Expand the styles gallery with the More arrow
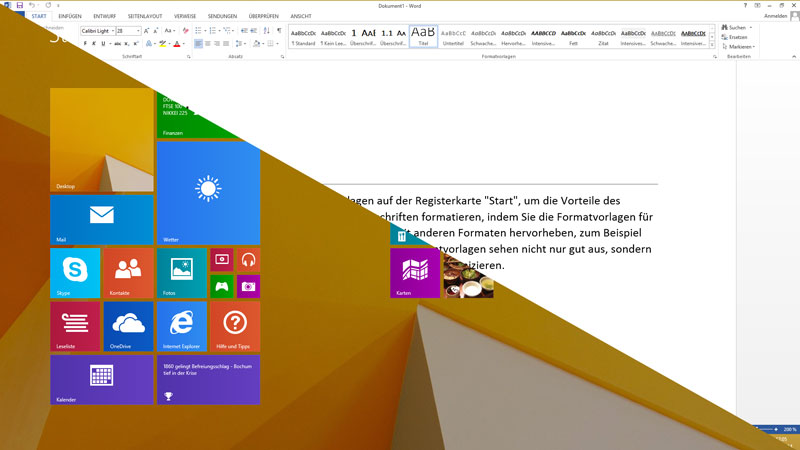This screenshot has width=800, height=450. tap(712, 45)
